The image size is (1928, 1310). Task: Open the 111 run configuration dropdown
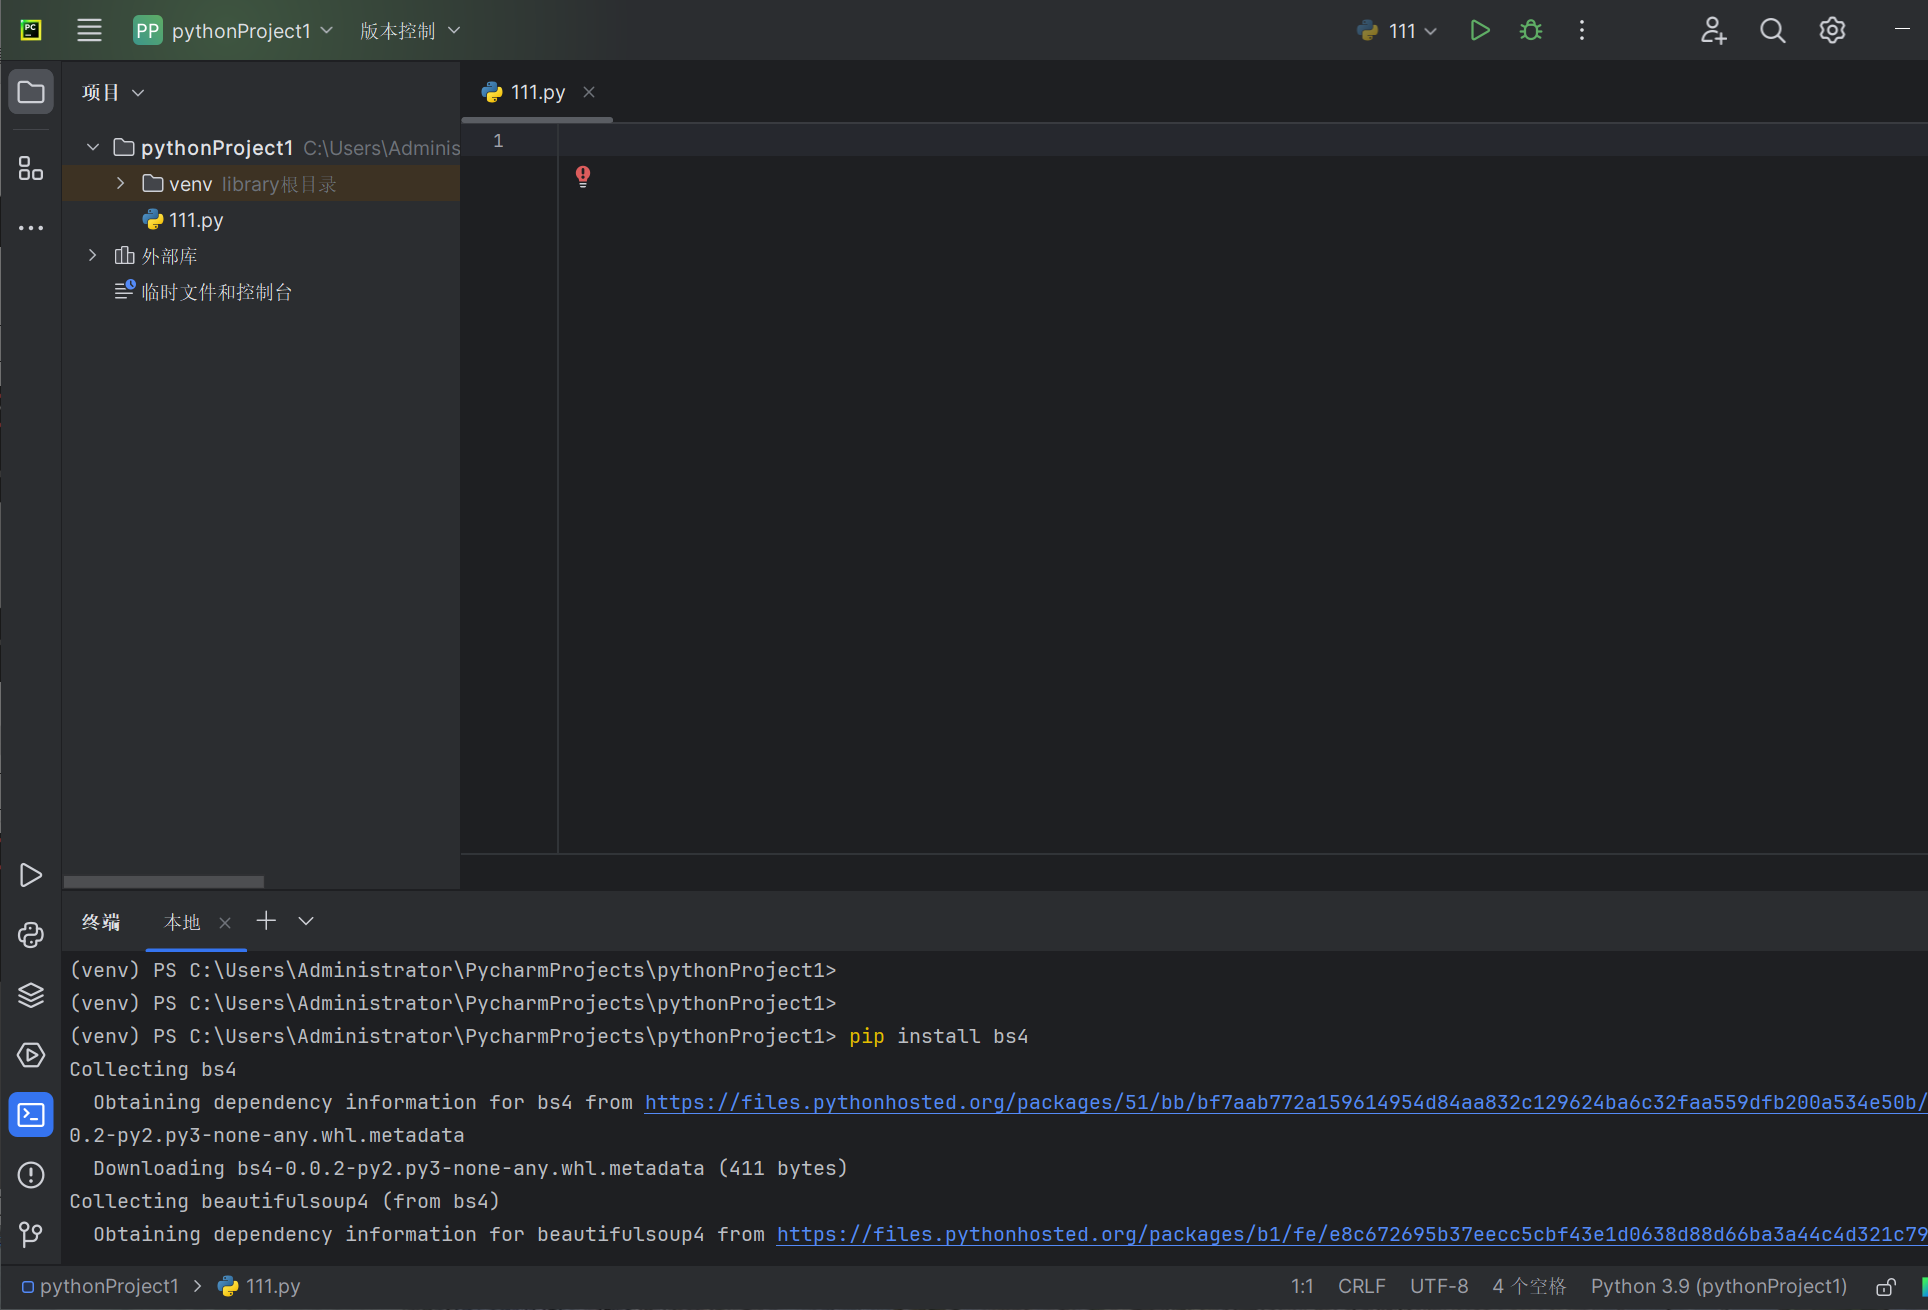click(1398, 31)
